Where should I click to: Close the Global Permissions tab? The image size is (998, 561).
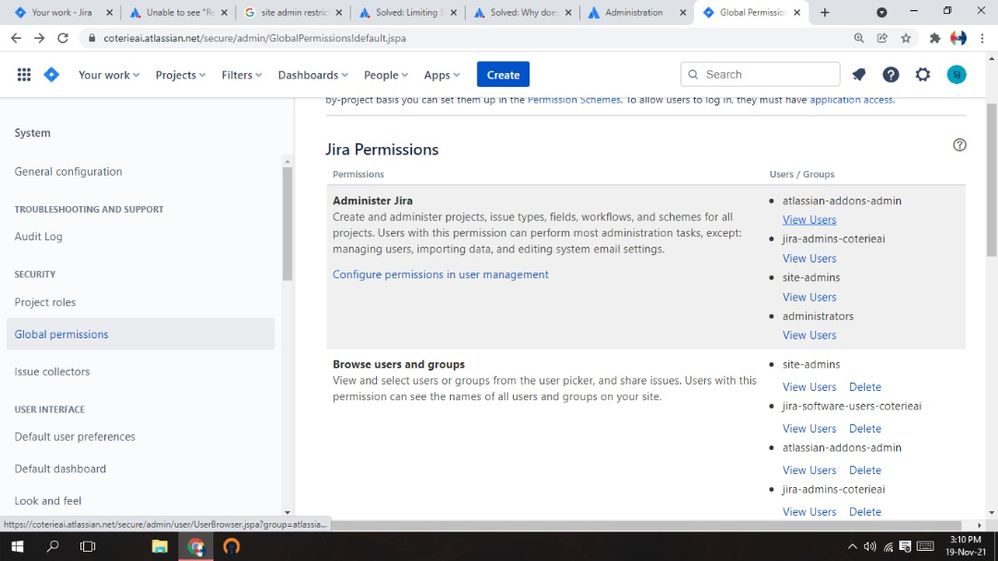click(797, 12)
